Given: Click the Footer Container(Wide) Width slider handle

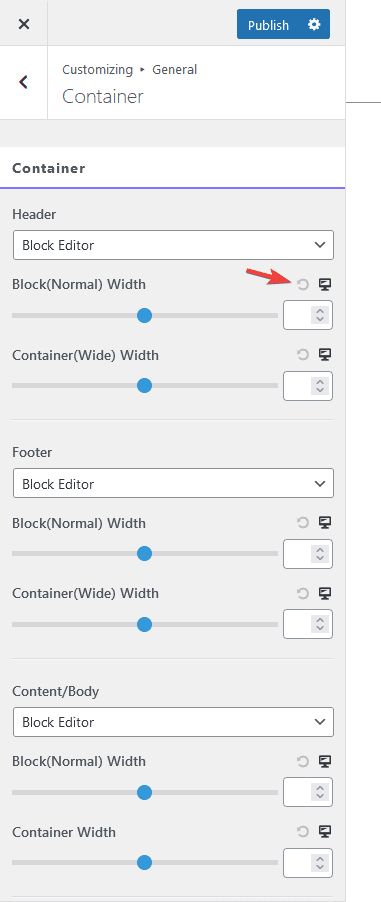Looking at the screenshot, I should 144,624.
